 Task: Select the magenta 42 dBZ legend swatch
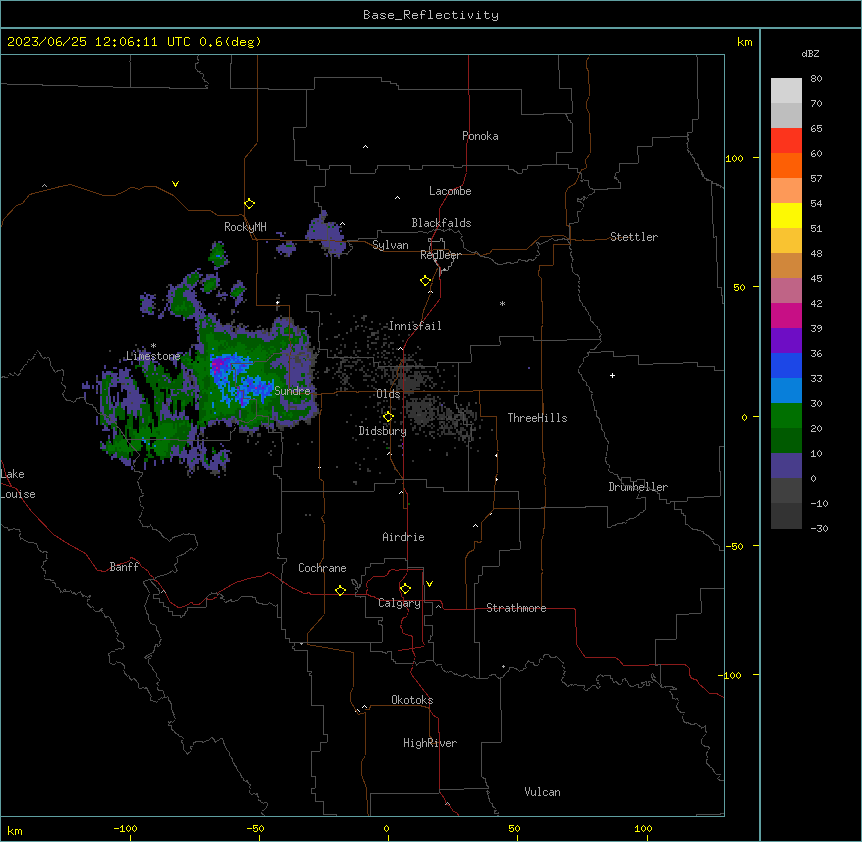pyautogui.click(x=786, y=315)
